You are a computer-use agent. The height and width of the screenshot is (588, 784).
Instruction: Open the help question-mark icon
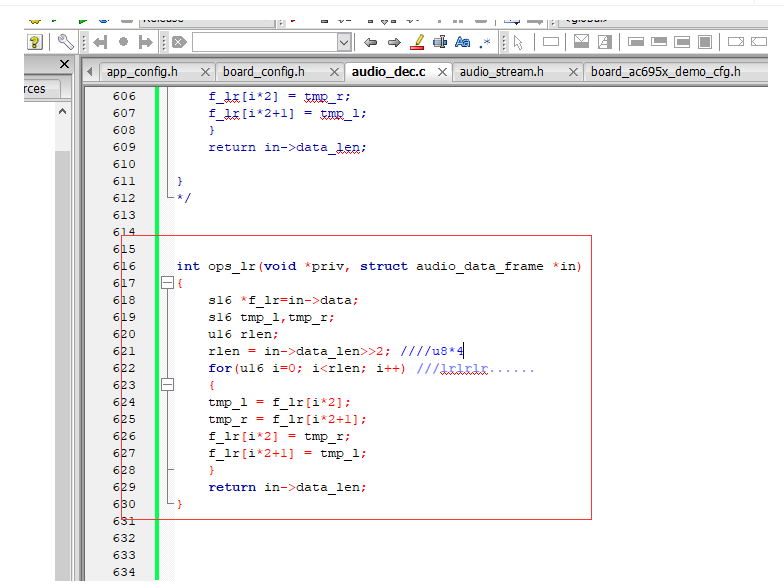[34, 42]
